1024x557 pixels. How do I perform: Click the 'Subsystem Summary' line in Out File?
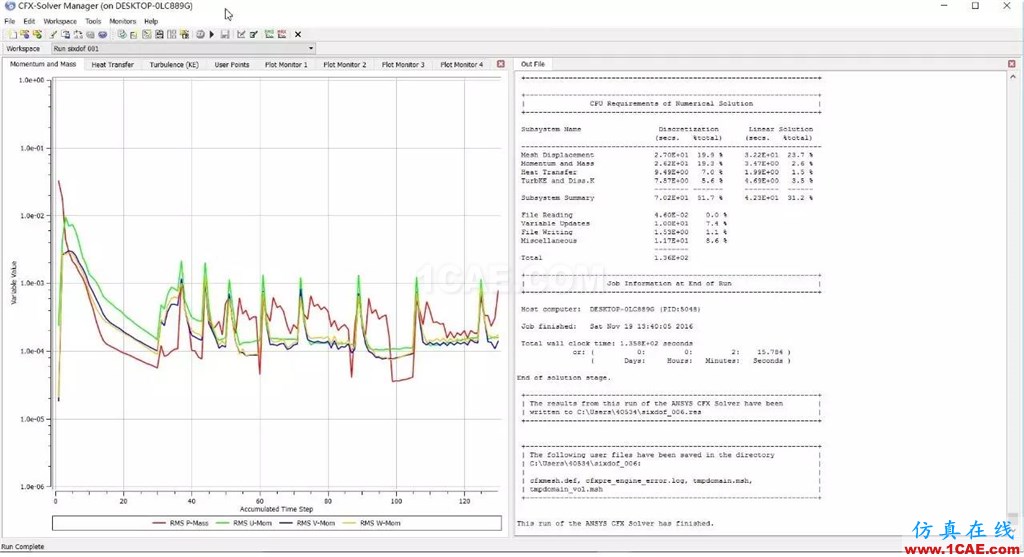pyautogui.click(x=667, y=198)
